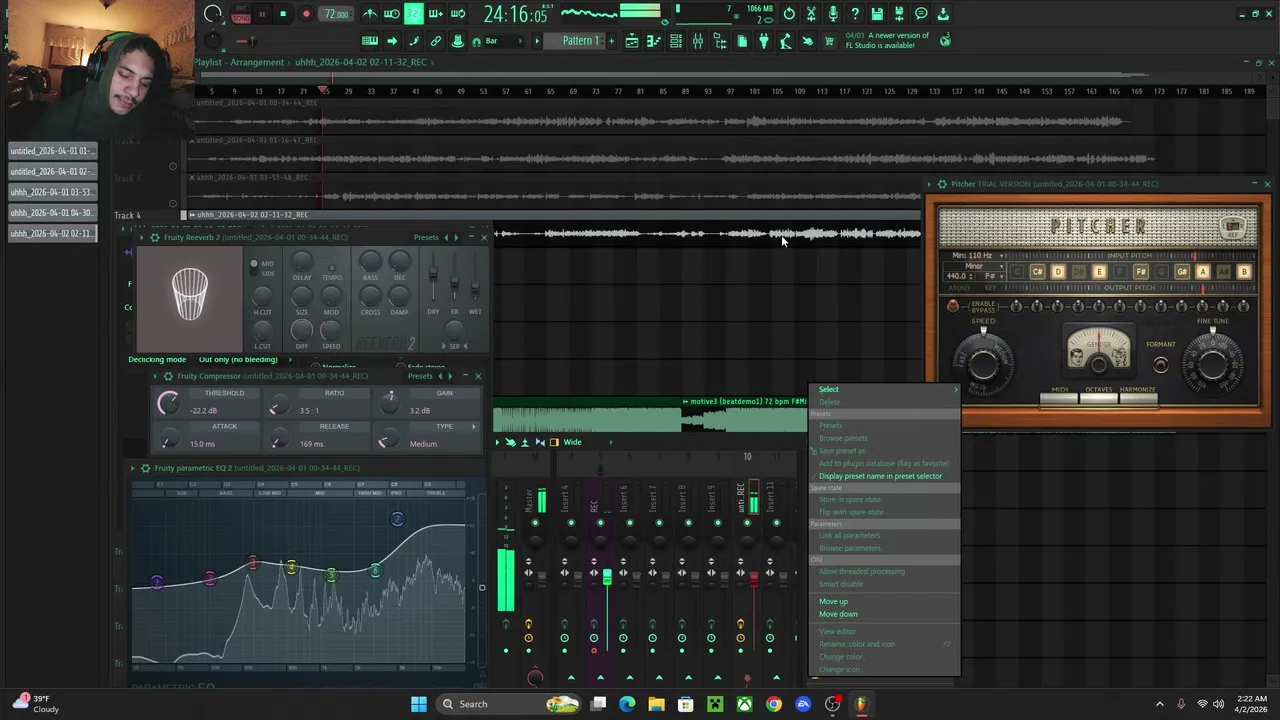Select the C# note key in Pitcher

tap(1037, 272)
